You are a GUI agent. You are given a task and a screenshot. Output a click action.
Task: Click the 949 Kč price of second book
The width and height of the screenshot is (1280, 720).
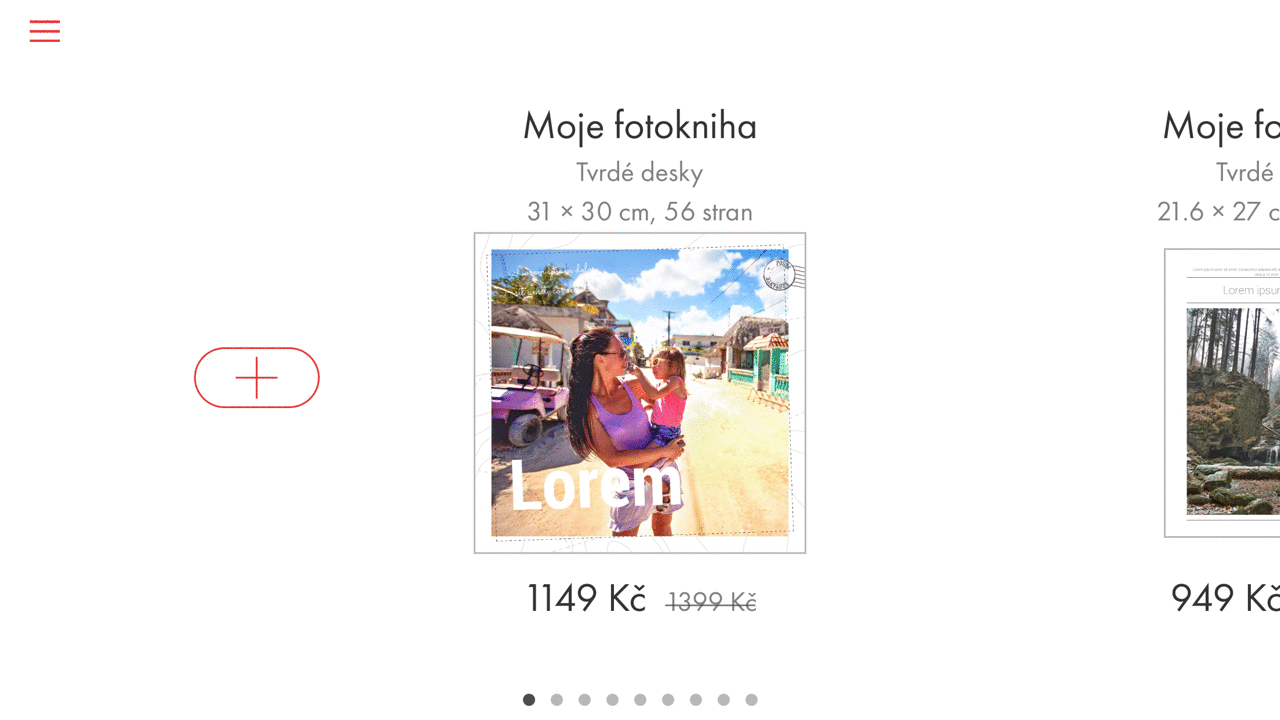(1225, 598)
